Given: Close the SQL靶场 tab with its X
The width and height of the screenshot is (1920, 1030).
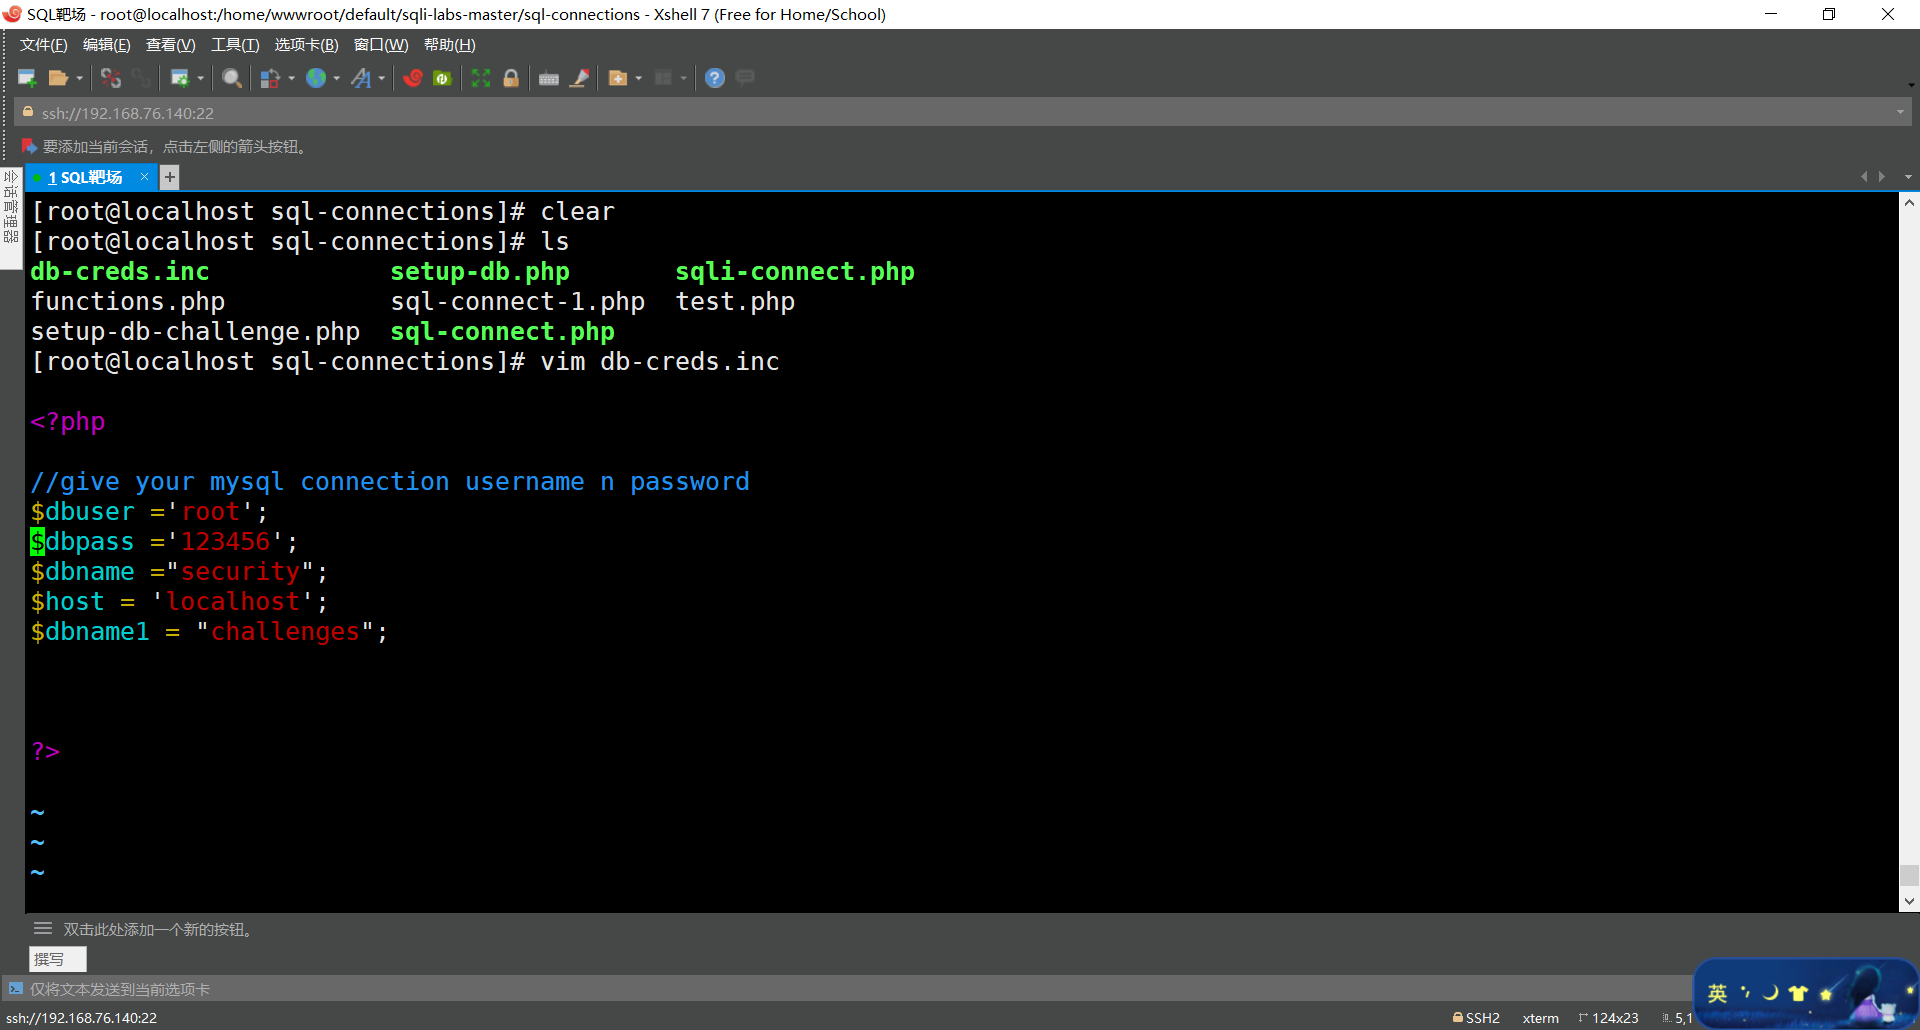Looking at the screenshot, I should tap(144, 177).
